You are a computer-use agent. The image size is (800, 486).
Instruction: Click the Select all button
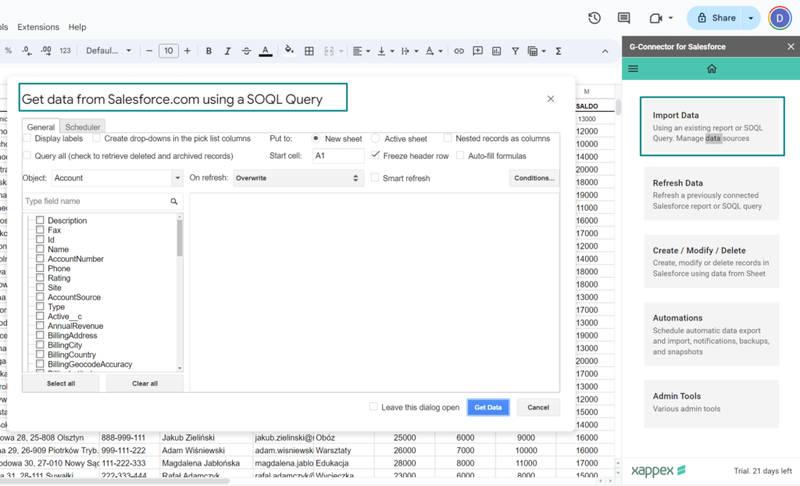(x=61, y=383)
